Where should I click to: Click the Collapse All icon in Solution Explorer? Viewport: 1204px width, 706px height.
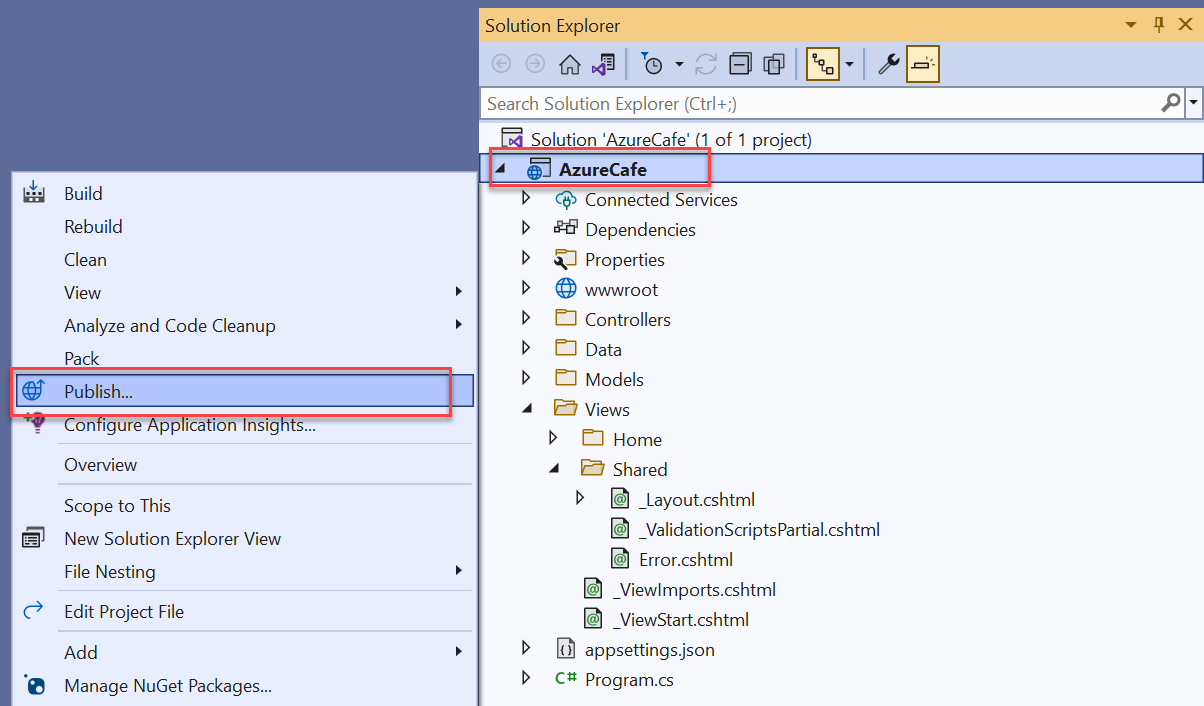coord(740,63)
